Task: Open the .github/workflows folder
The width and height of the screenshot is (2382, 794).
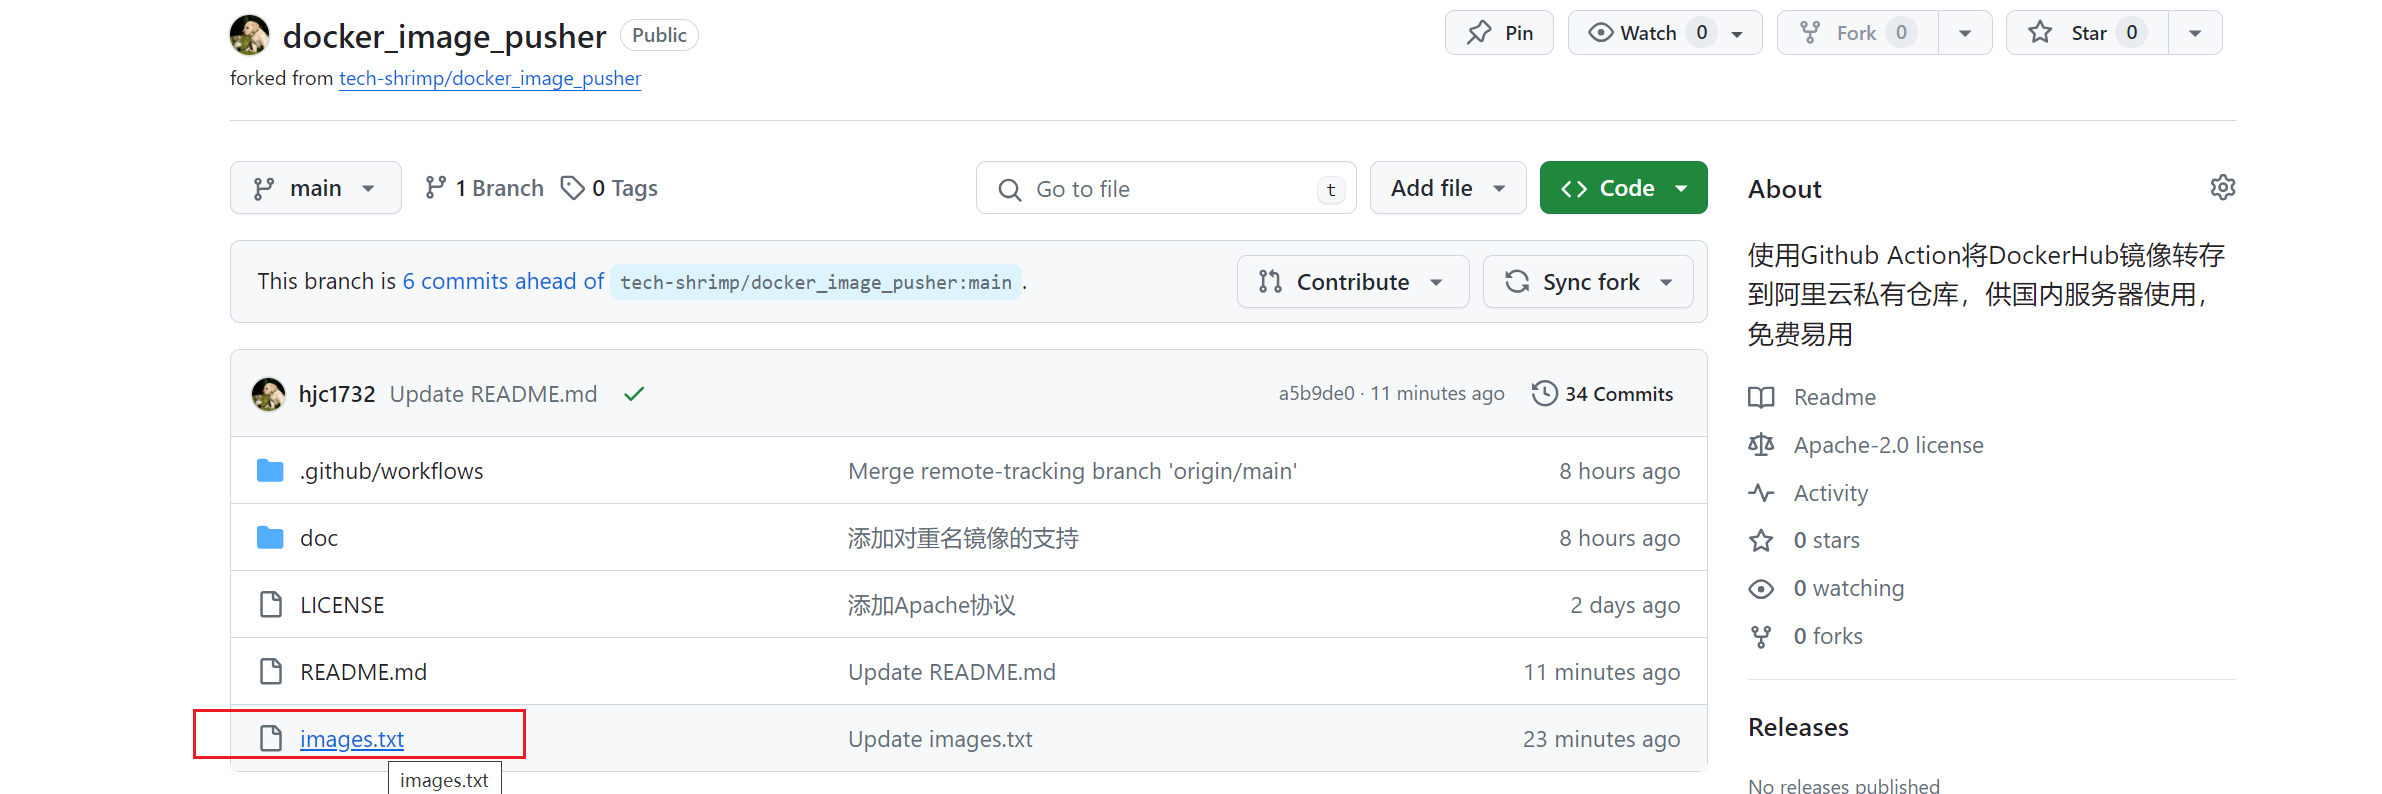Action: (391, 471)
